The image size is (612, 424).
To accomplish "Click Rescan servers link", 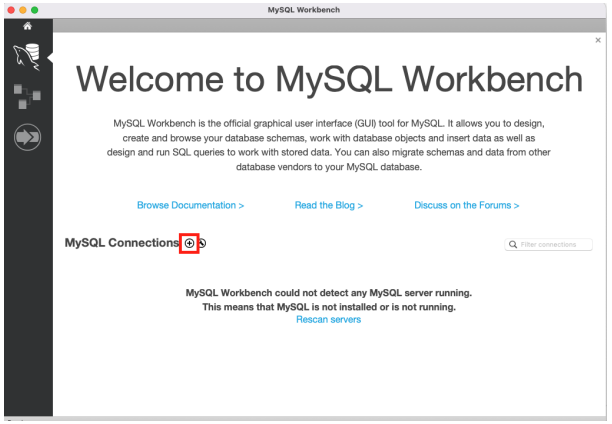I will [329, 319].
